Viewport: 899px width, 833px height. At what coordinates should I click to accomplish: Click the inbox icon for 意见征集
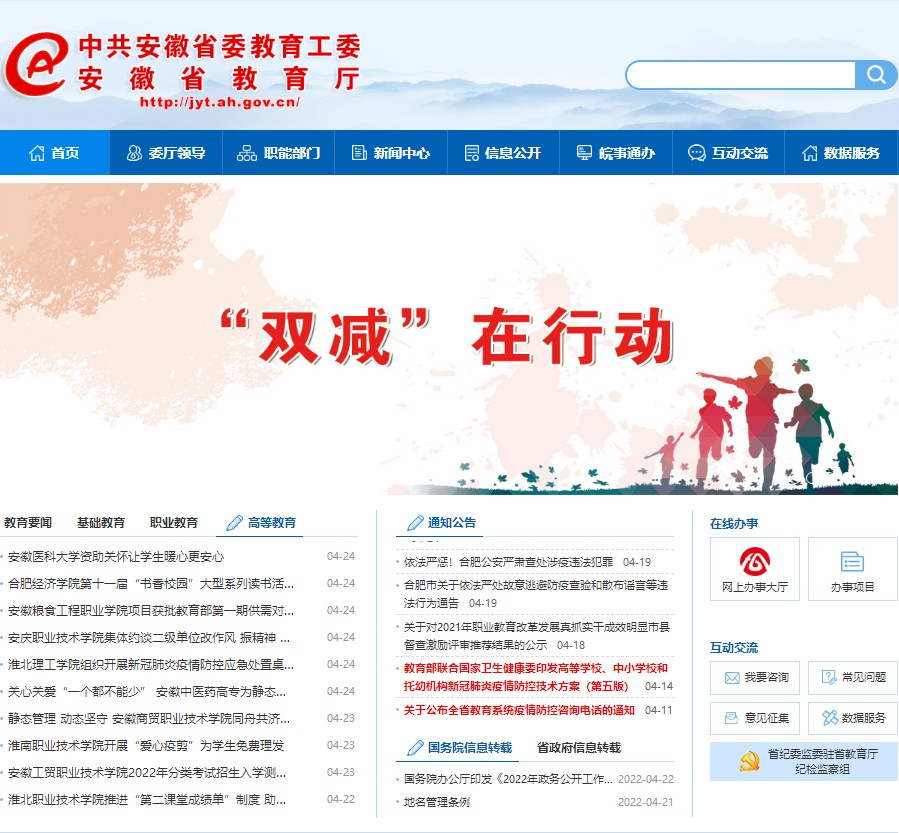click(731, 718)
